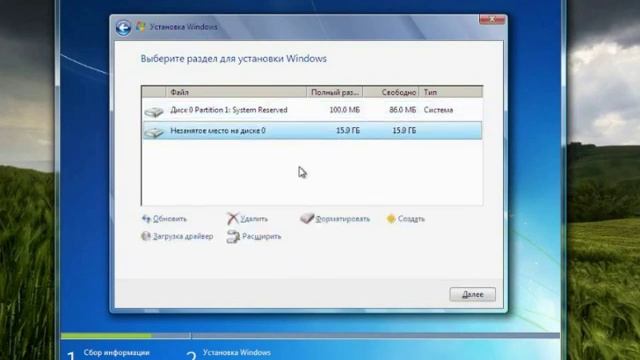Click the step 2 label Установка Windows

pos(237,353)
